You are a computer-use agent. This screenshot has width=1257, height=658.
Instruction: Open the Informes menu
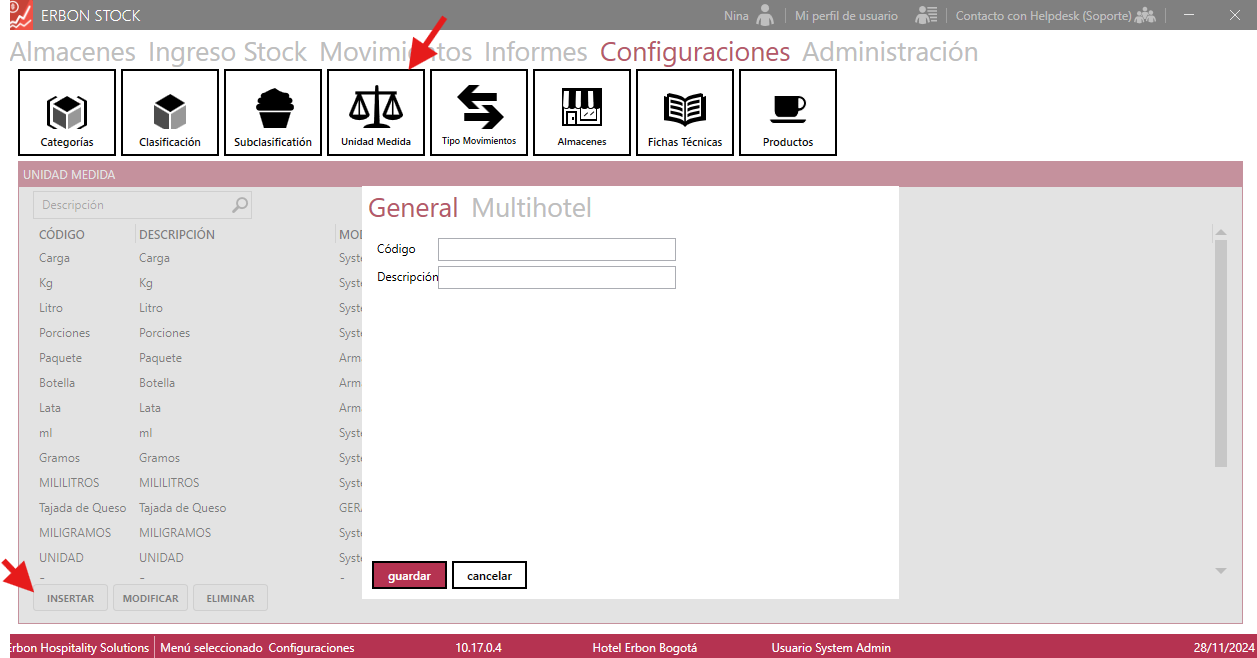coord(536,52)
